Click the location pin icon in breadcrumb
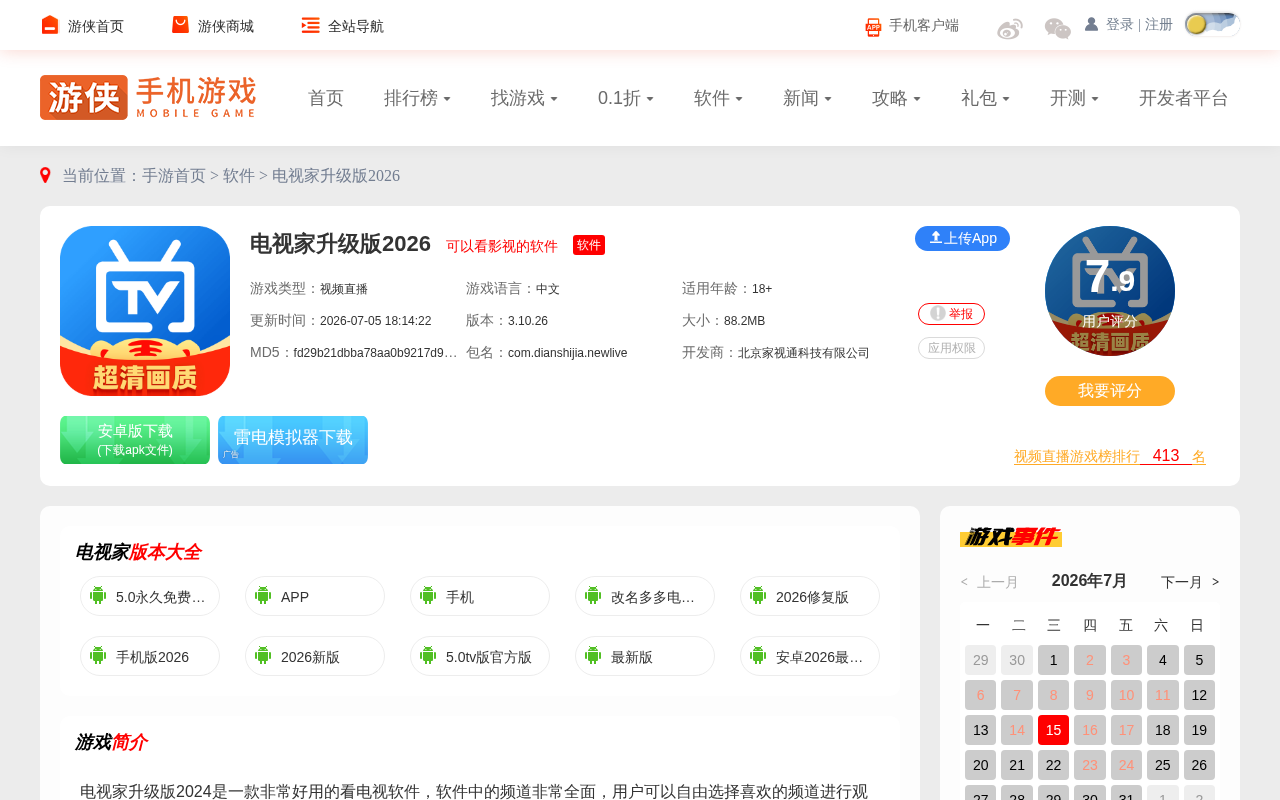Image resolution: width=1280 pixels, height=800 pixels. tap(45, 176)
